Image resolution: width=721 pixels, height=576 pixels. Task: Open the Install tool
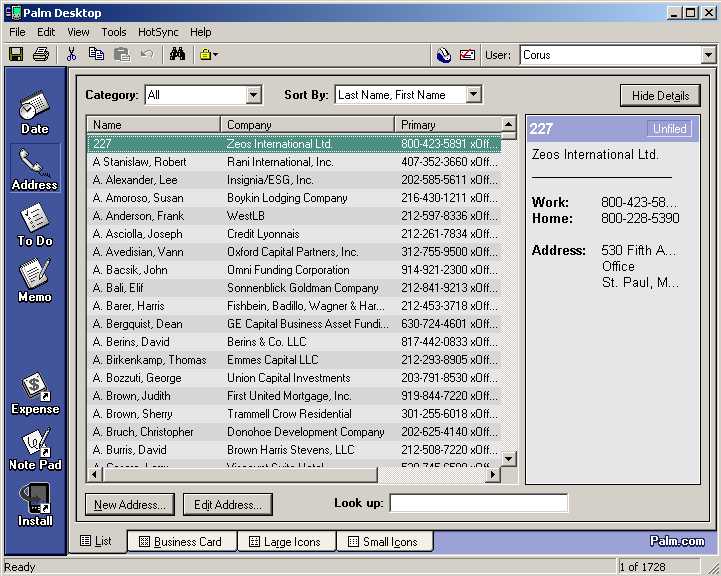35,505
